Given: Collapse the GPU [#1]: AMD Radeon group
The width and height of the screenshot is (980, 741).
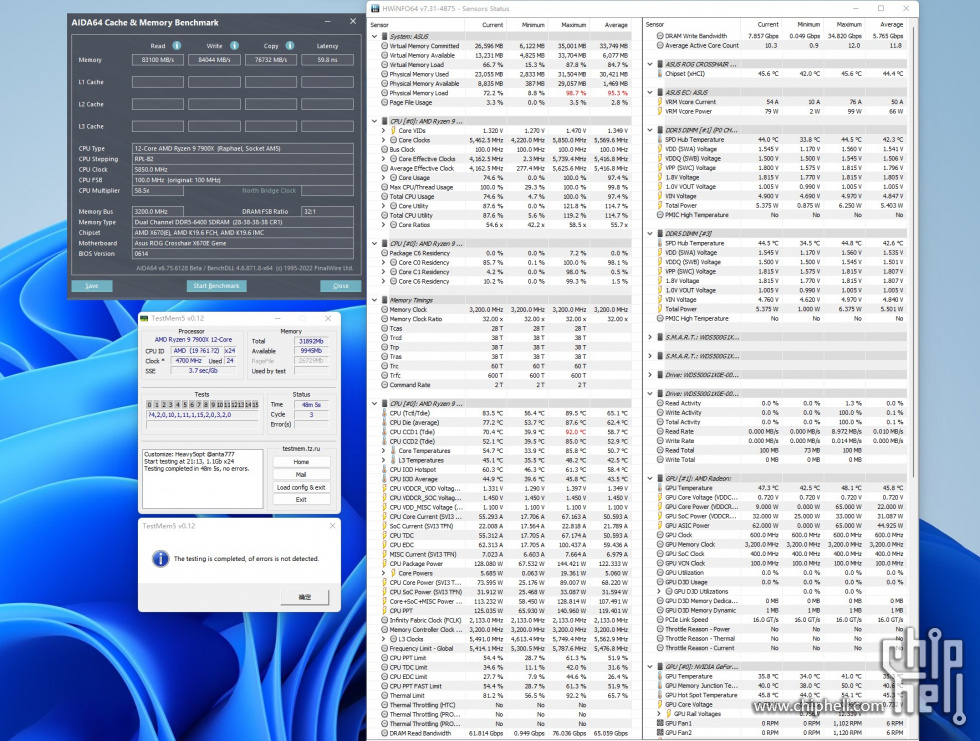Looking at the screenshot, I should 651,479.
